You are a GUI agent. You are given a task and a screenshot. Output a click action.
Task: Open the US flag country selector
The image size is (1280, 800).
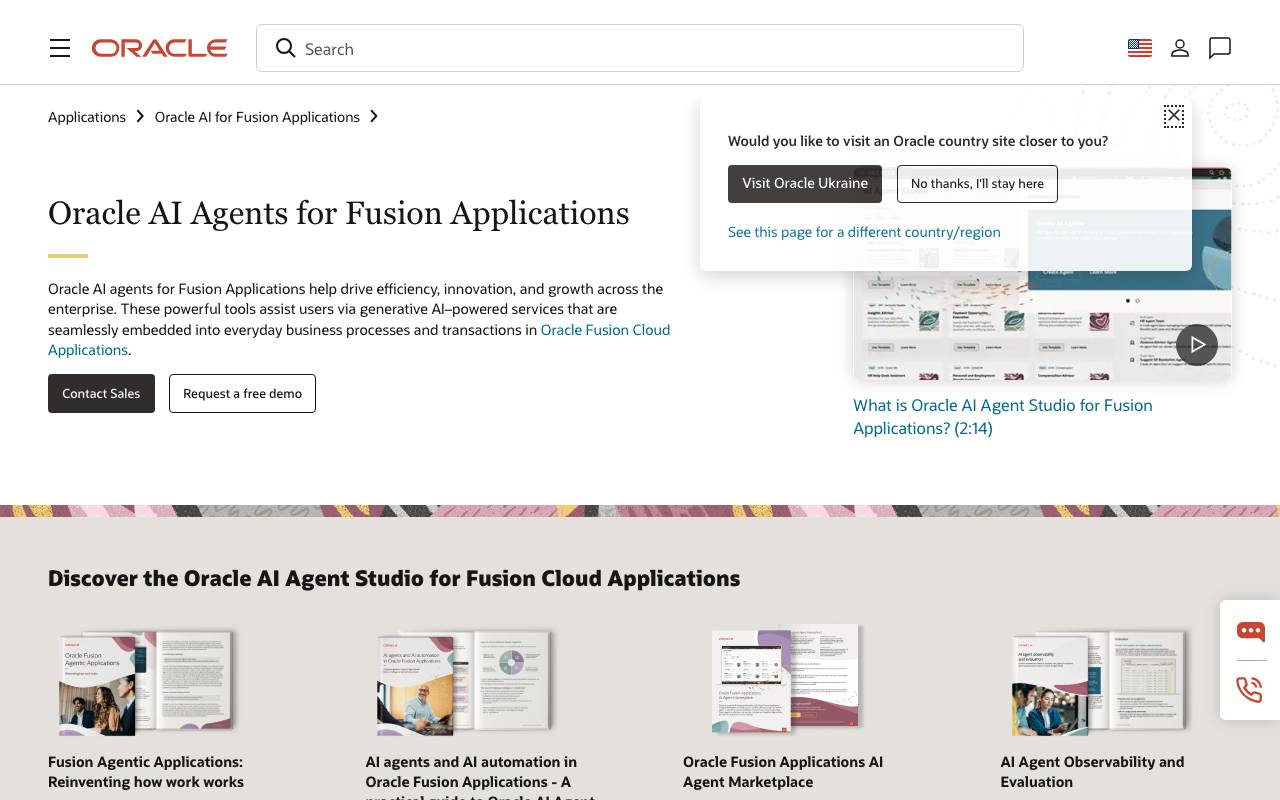tap(1140, 48)
